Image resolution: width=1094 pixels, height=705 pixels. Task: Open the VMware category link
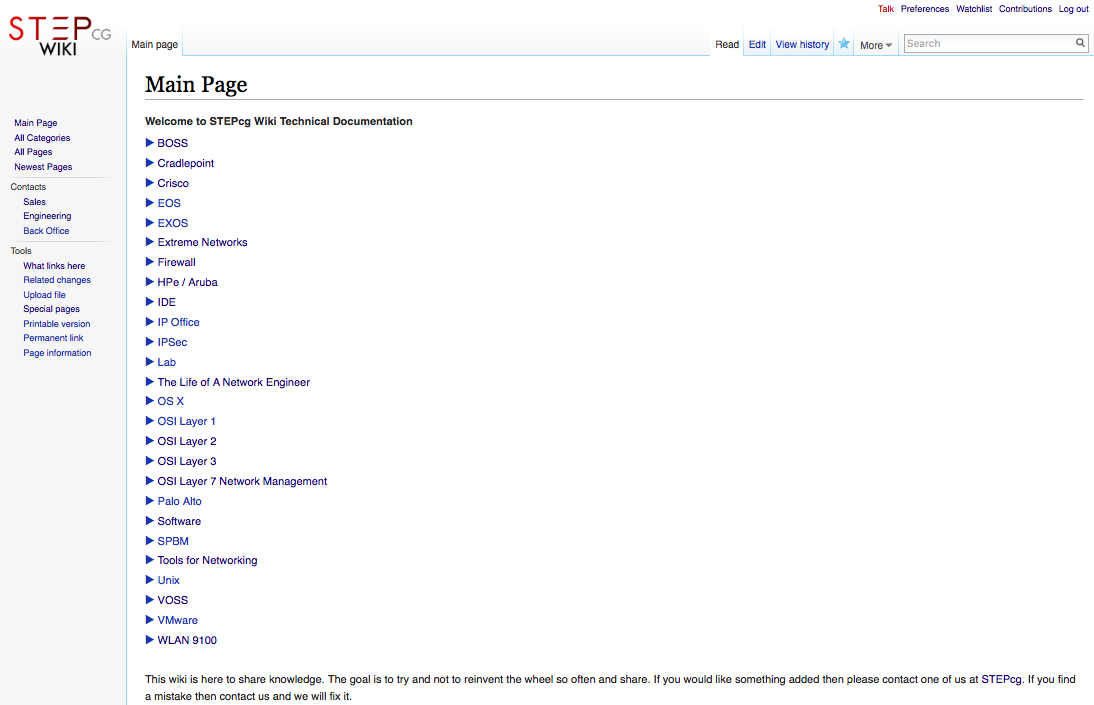coord(177,620)
